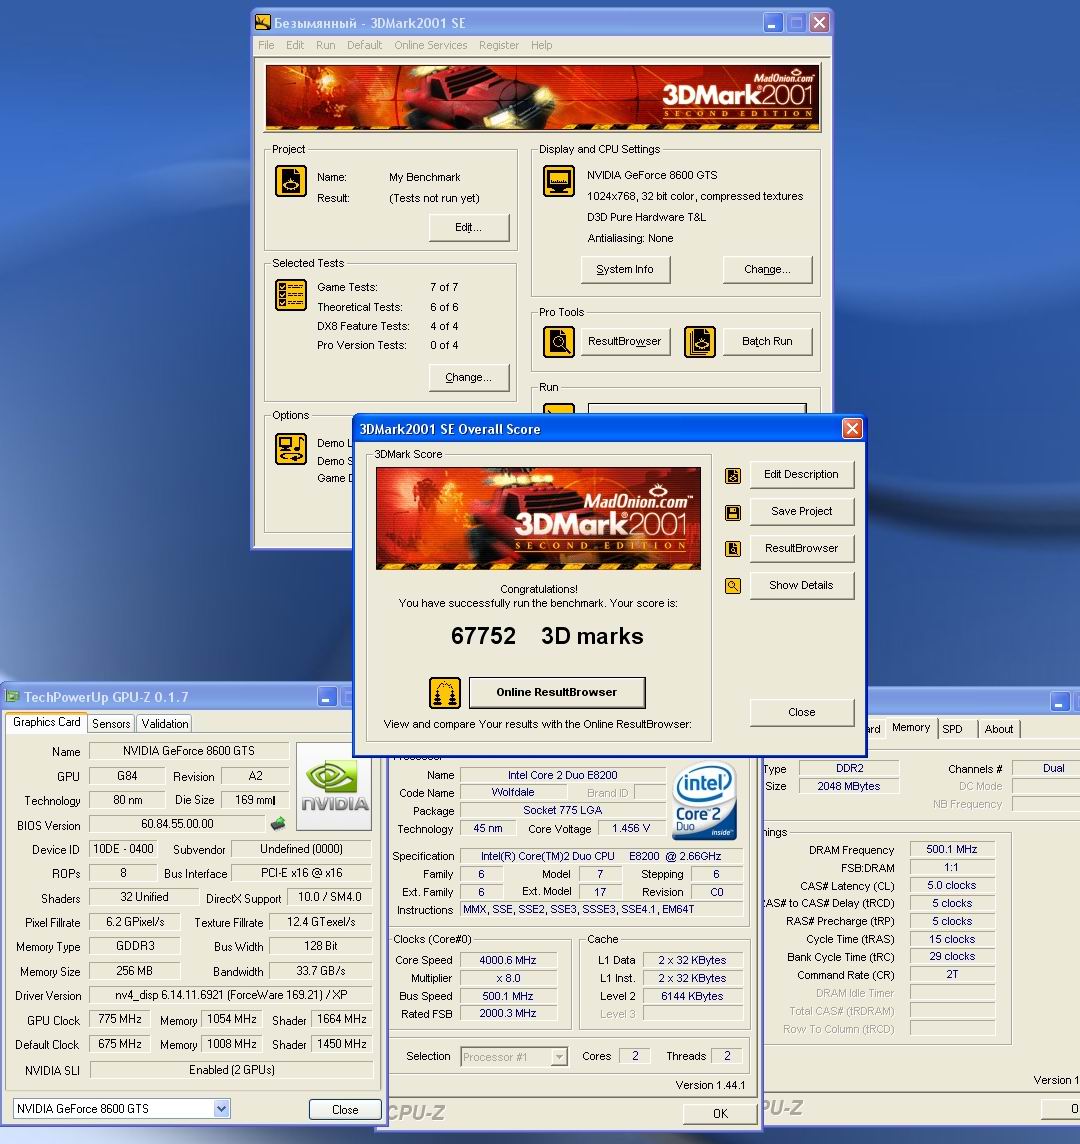Open the File menu in 3DMark2001
Viewport: 1080px width, 1144px height.
pyautogui.click(x=266, y=45)
